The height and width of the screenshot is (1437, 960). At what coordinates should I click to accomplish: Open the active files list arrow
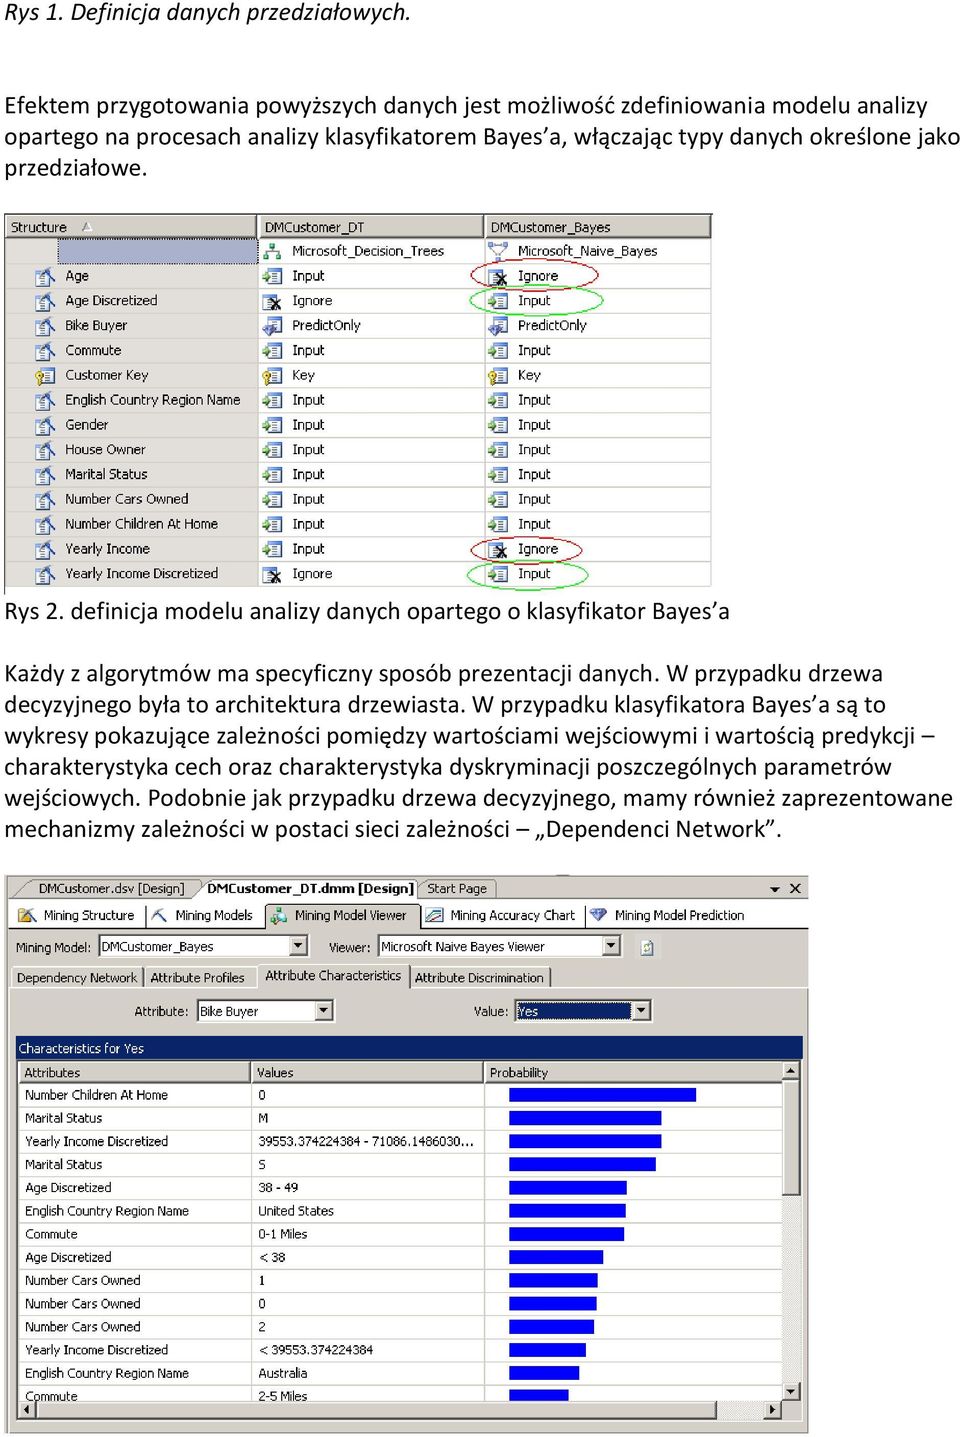tap(775, 888)
